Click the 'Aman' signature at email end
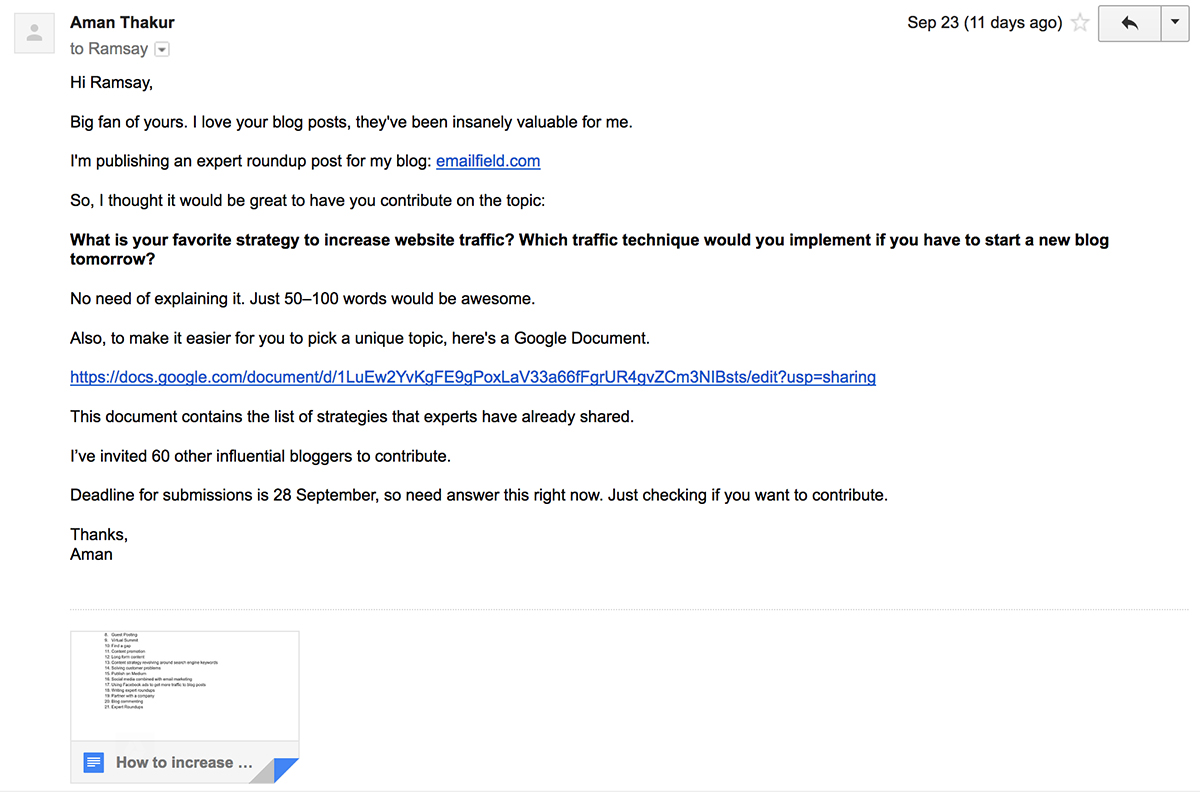 (x=91, y=554)
